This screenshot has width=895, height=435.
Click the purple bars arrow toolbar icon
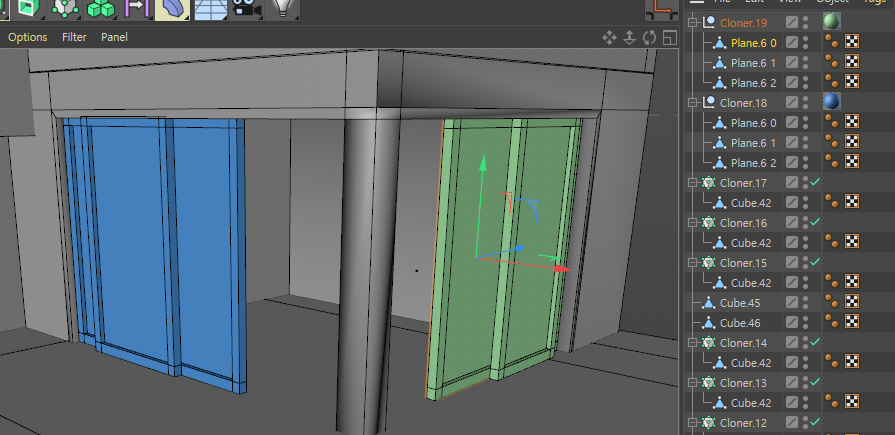tap(136, 8)
